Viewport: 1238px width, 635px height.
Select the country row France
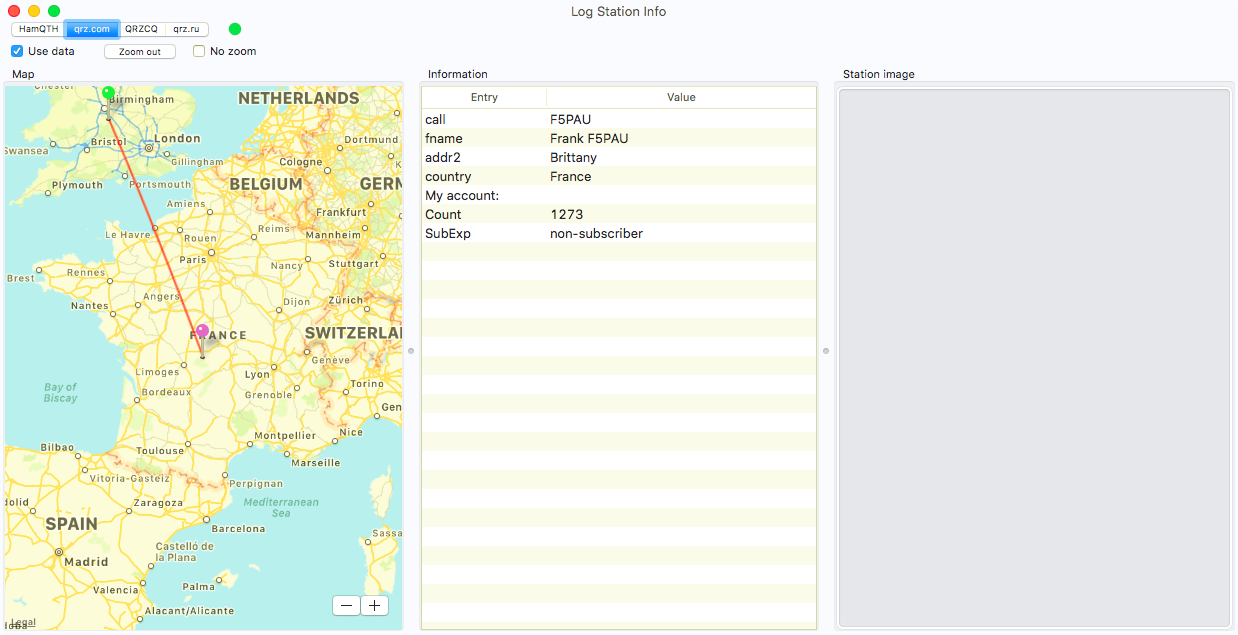tap(619, 176)
